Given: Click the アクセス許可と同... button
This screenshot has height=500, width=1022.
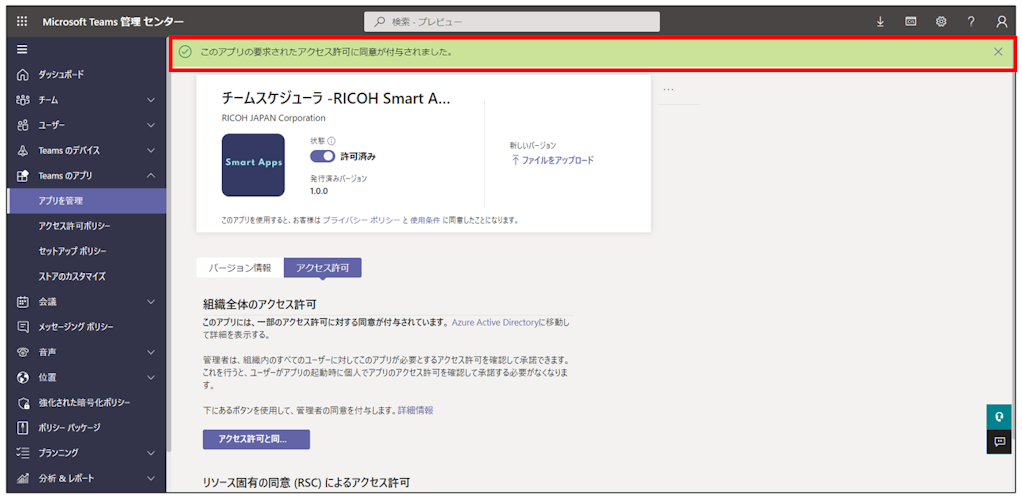Looking at the screenshot, I should click(x=256, y=439).
